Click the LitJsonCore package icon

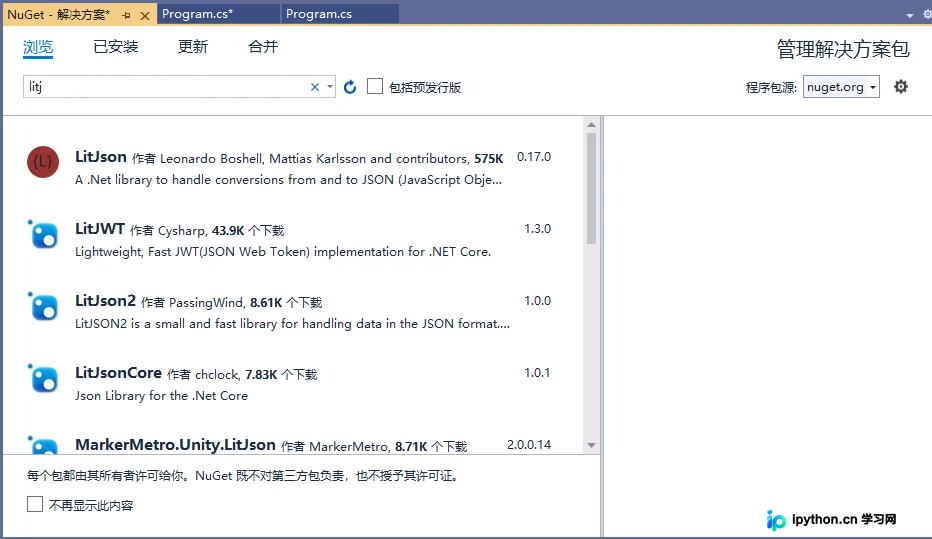point(43,378)
